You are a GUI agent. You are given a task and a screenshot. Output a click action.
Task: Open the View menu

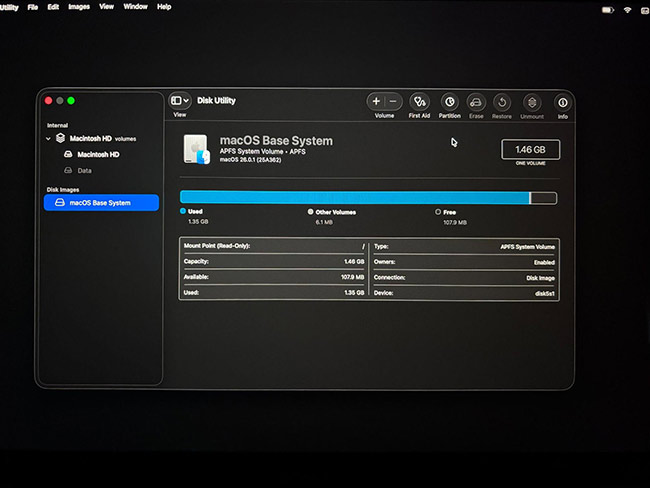click(107, 7)
